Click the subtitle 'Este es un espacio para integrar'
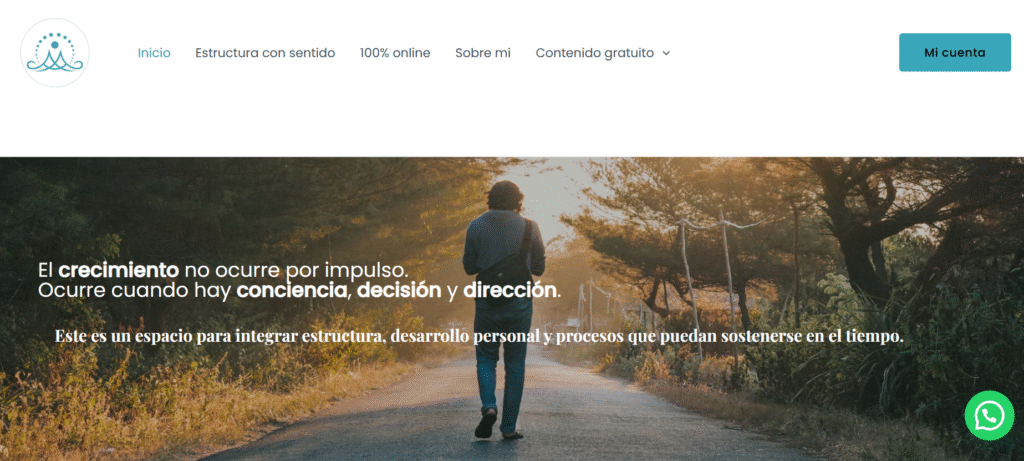 pos(479,336)
